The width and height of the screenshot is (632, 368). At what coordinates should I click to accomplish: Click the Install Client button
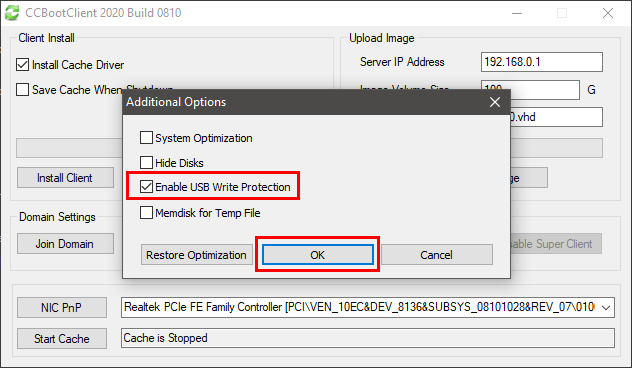(x=65, y=178)
